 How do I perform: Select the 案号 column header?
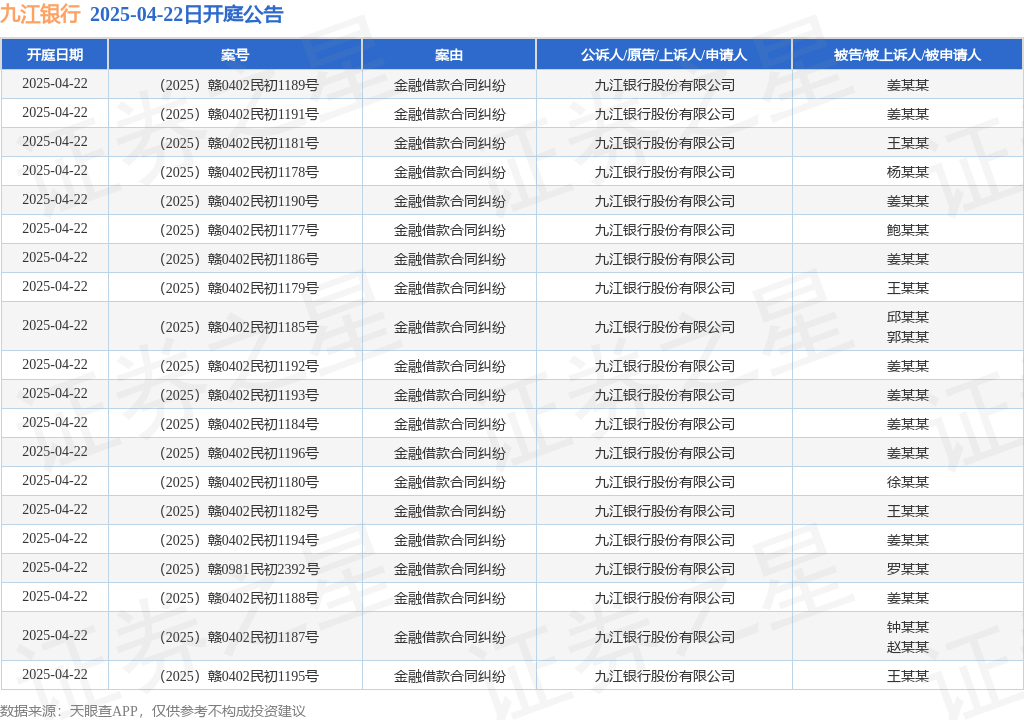(235, 55)
